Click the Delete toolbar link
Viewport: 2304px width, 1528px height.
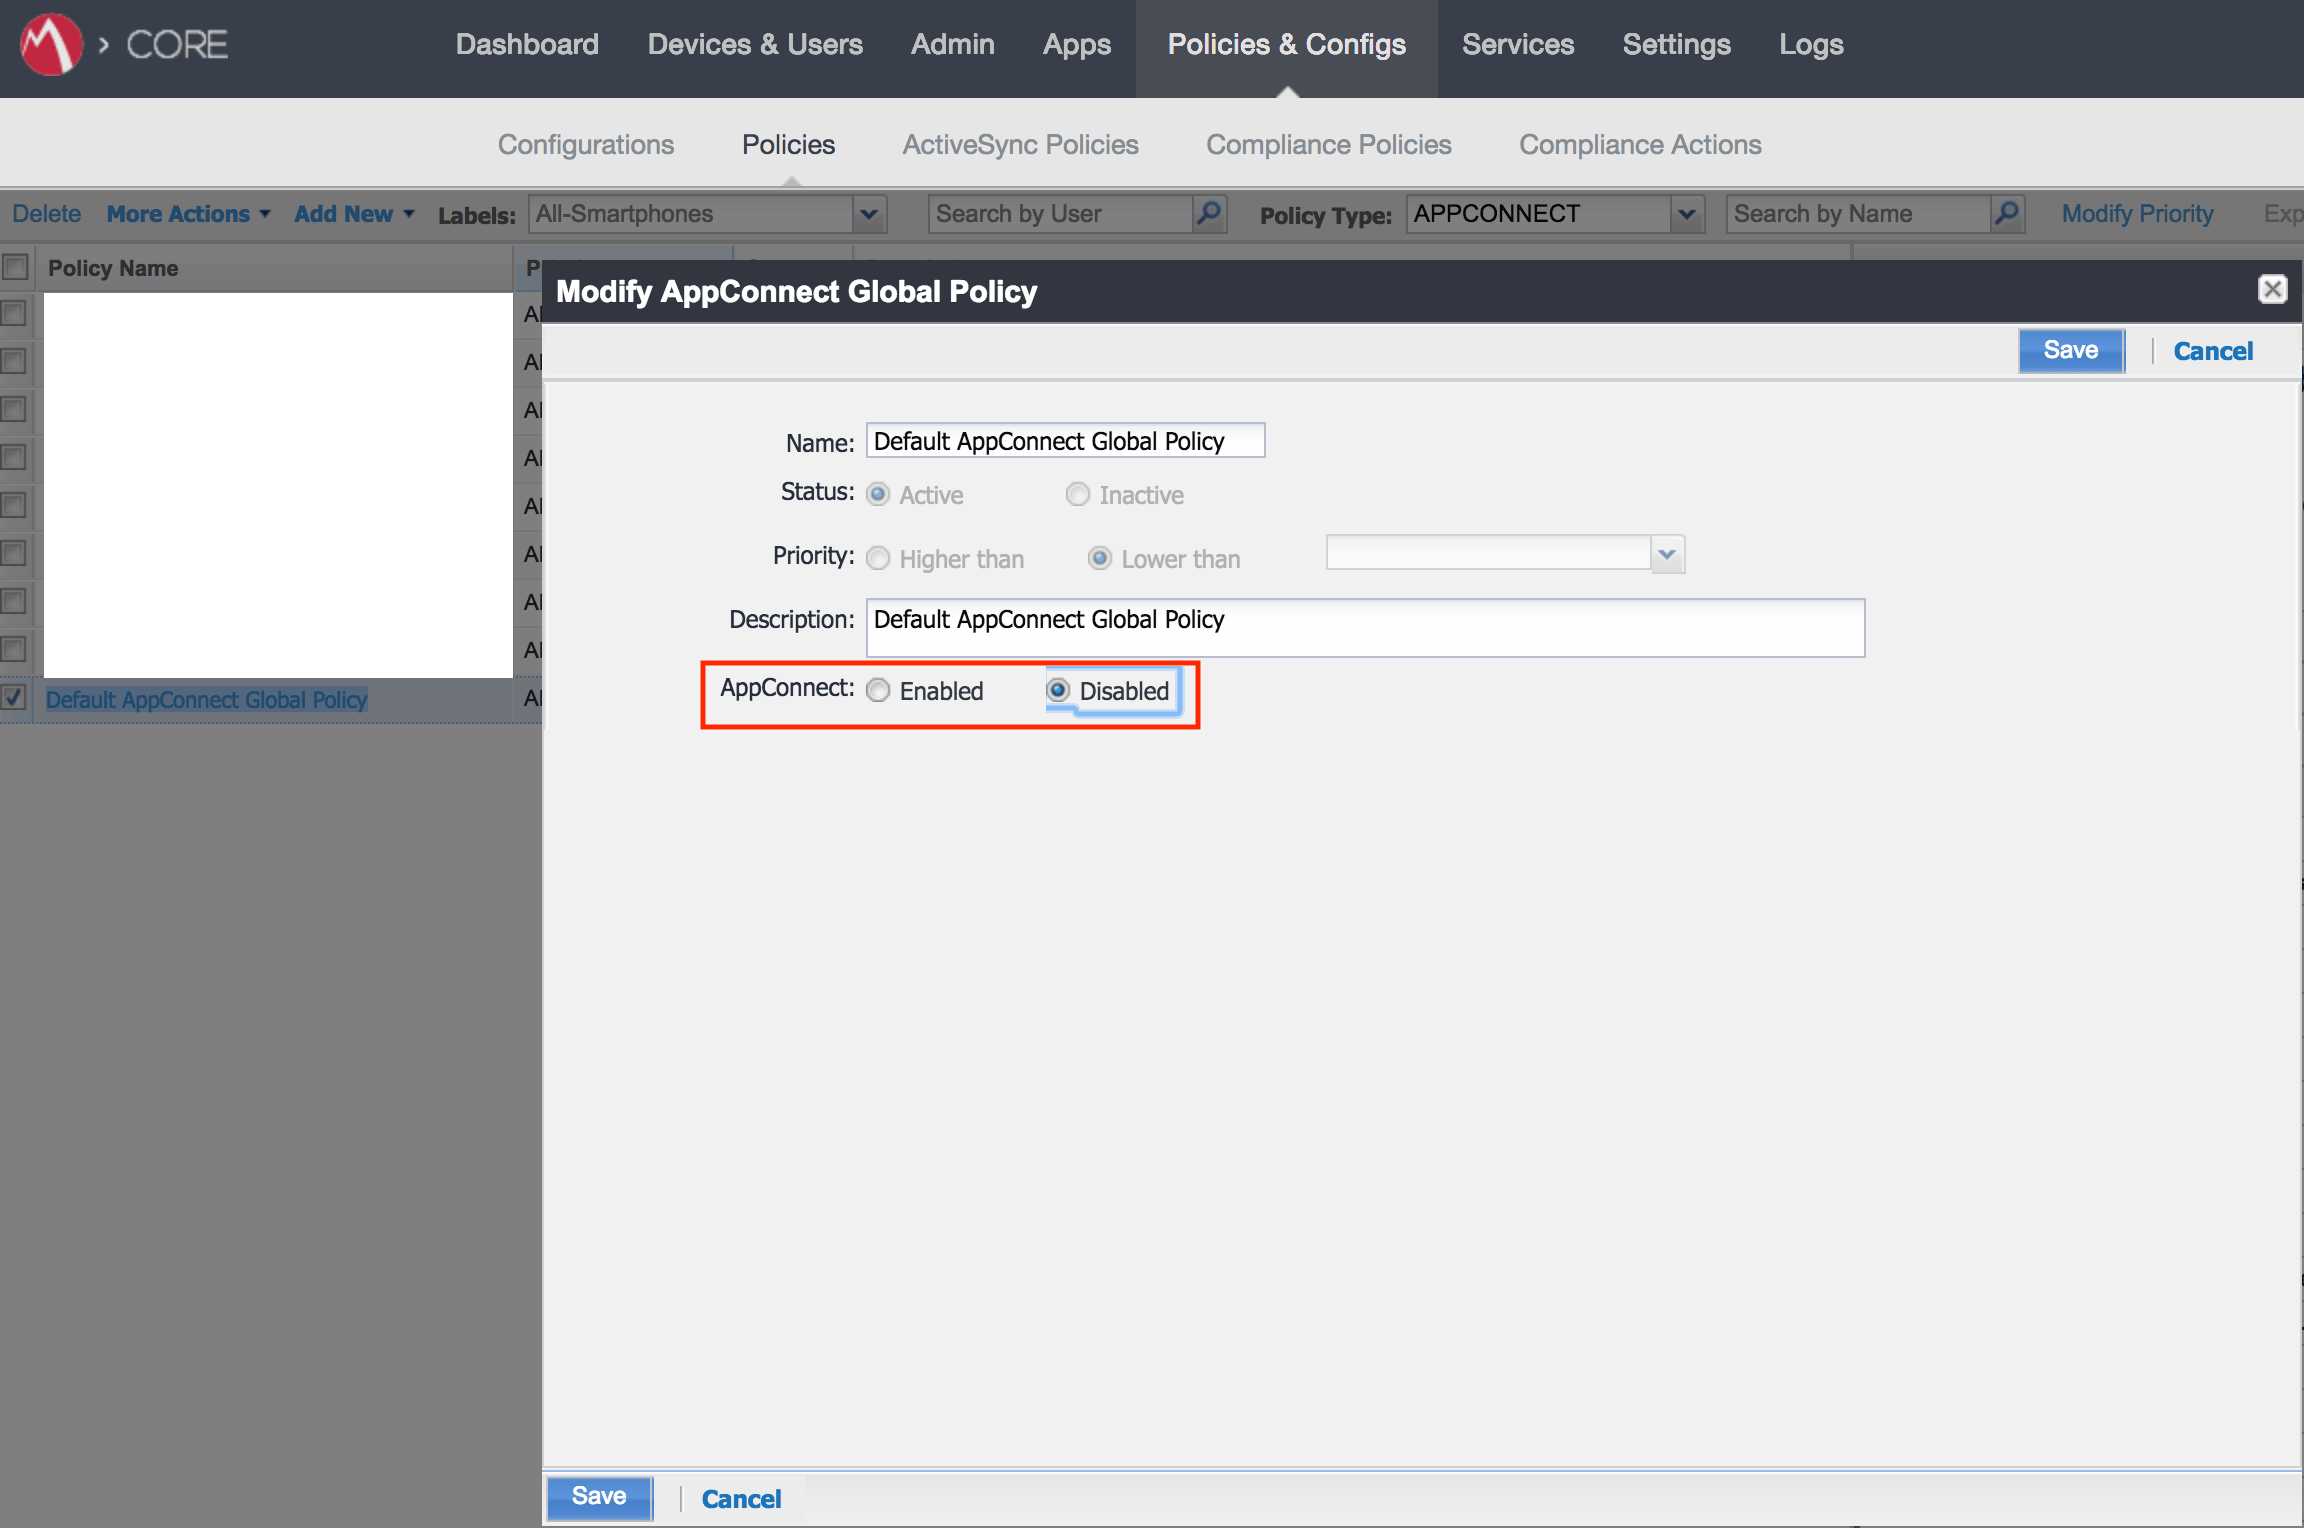[46, 214]
